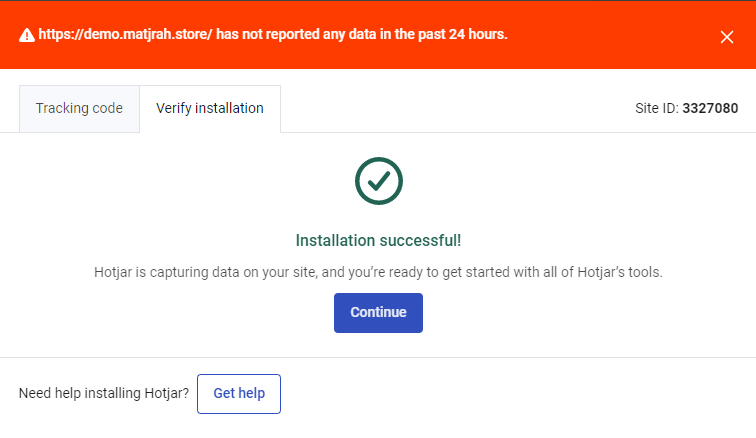Click the demo.matjrah.store URL in banner
The height and width of the screenshot is (438, 756).
coord(125,35)
